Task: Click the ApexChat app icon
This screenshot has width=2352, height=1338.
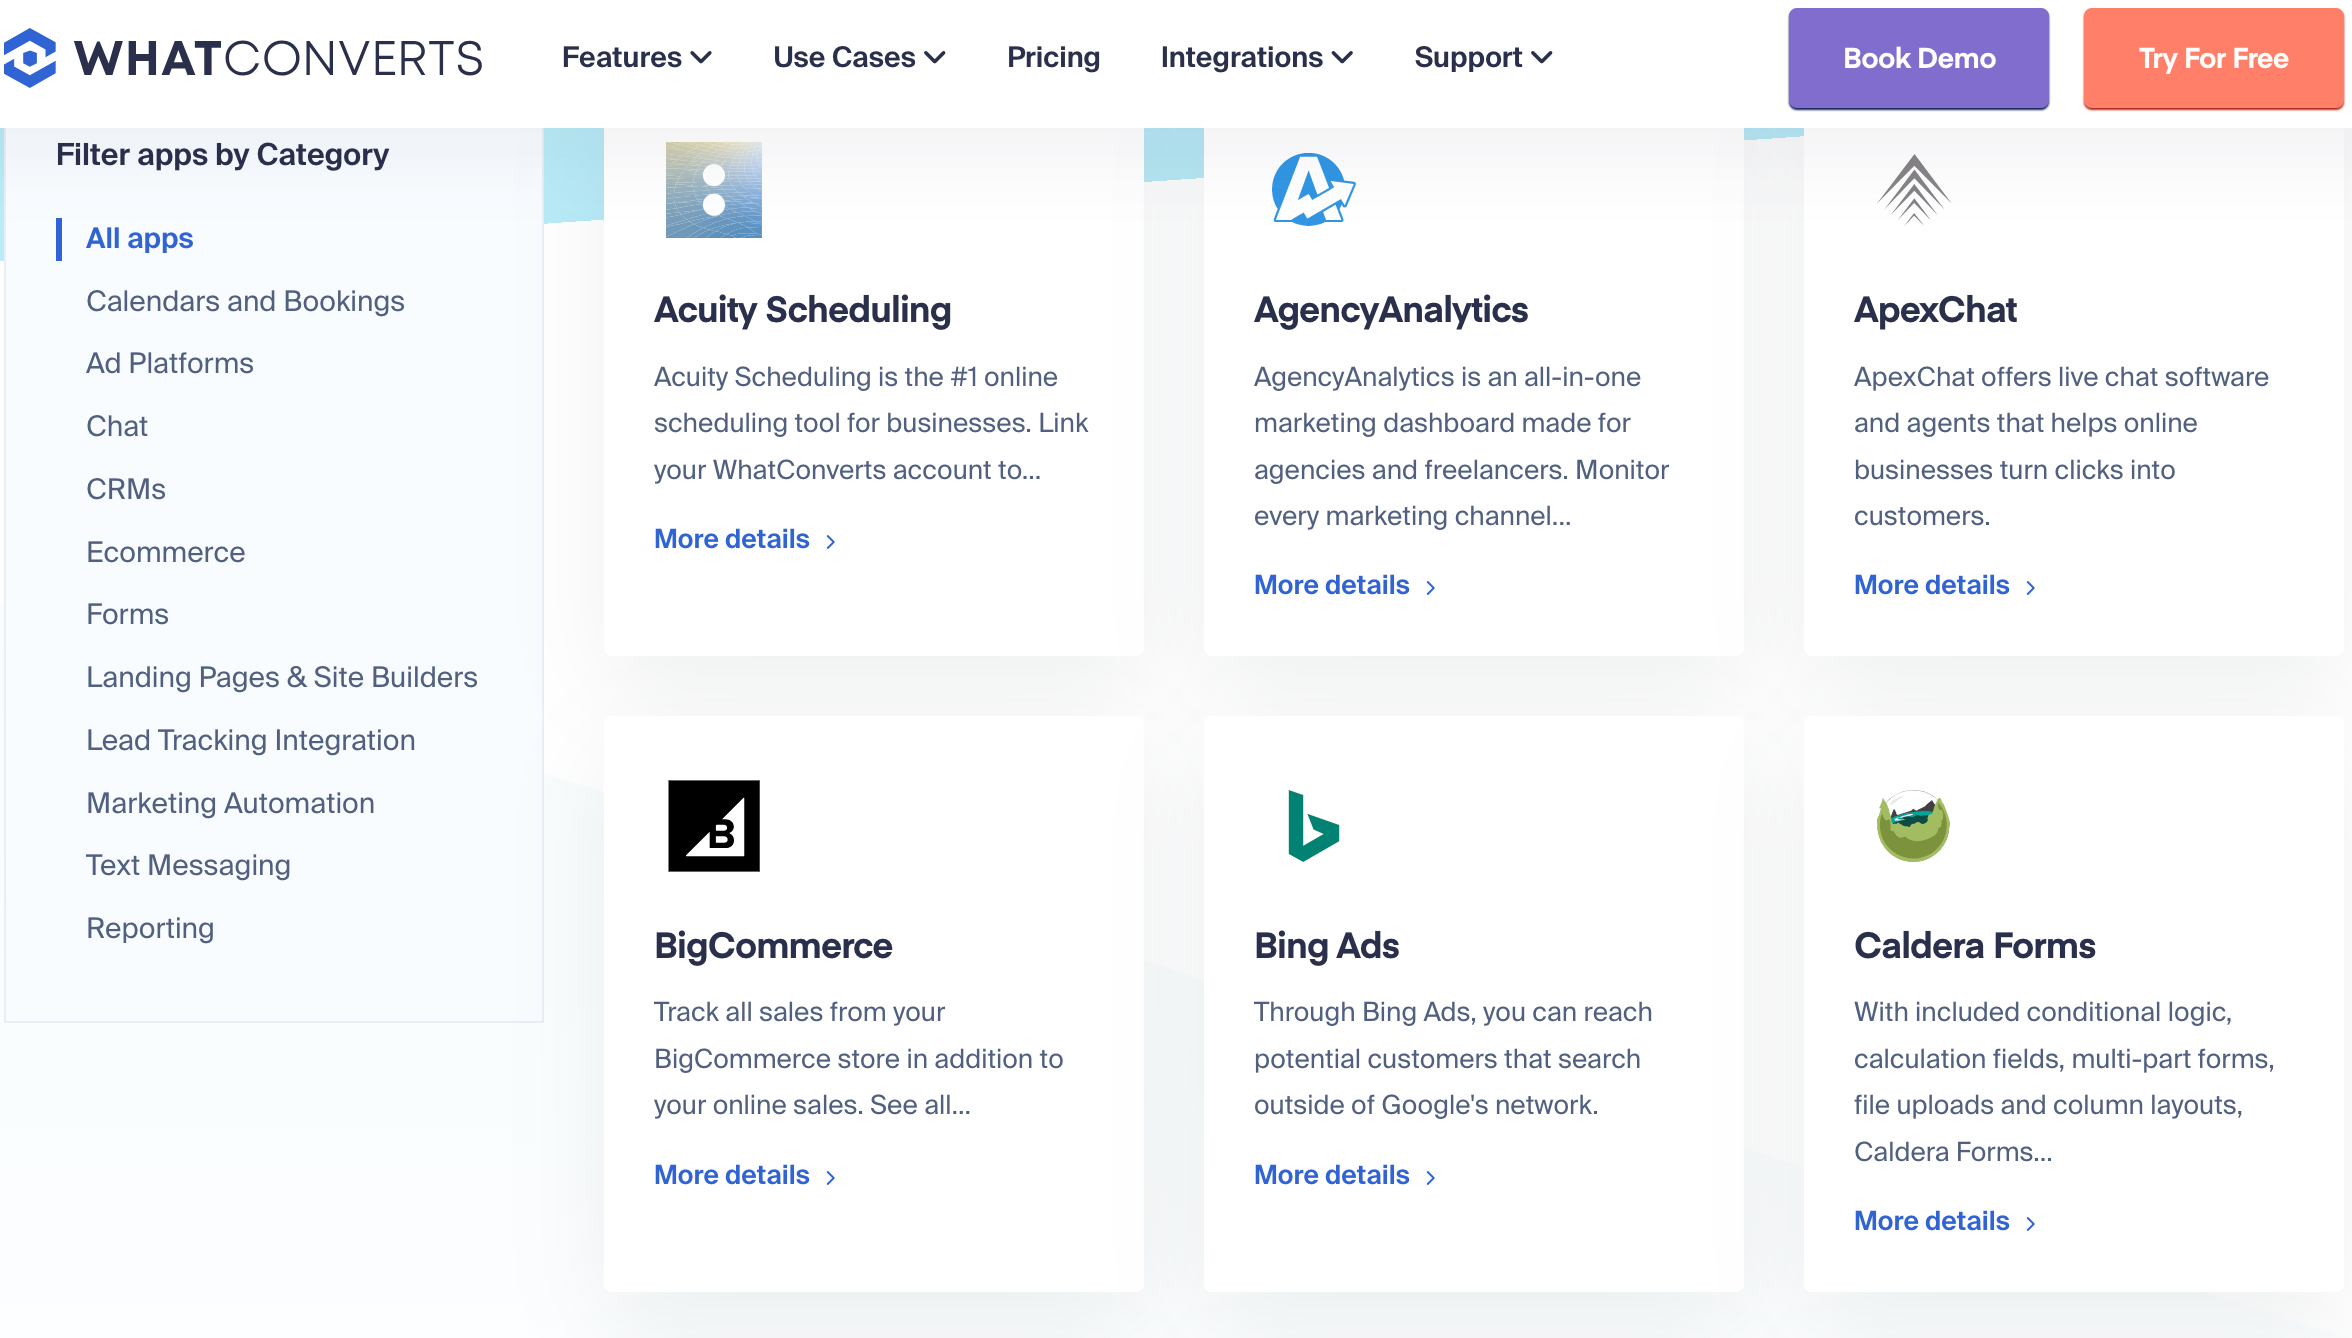Action: pos(1913,189)
